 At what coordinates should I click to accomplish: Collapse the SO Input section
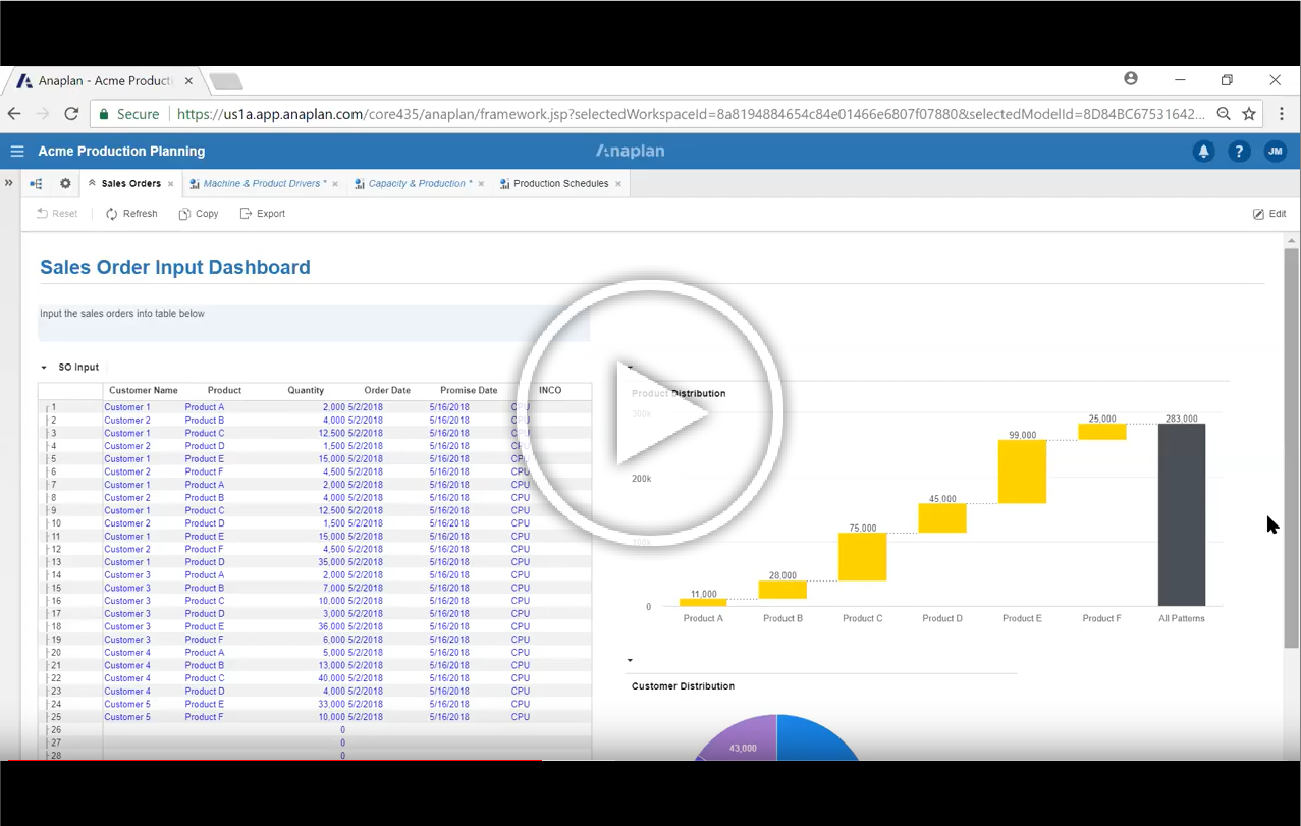(44, 368)
